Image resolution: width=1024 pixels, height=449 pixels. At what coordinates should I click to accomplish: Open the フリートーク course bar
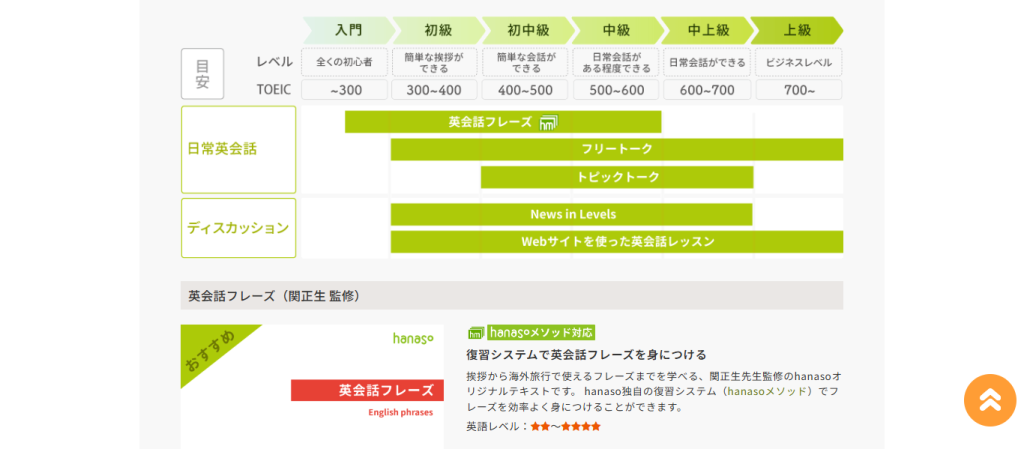[x=616, y=149]
